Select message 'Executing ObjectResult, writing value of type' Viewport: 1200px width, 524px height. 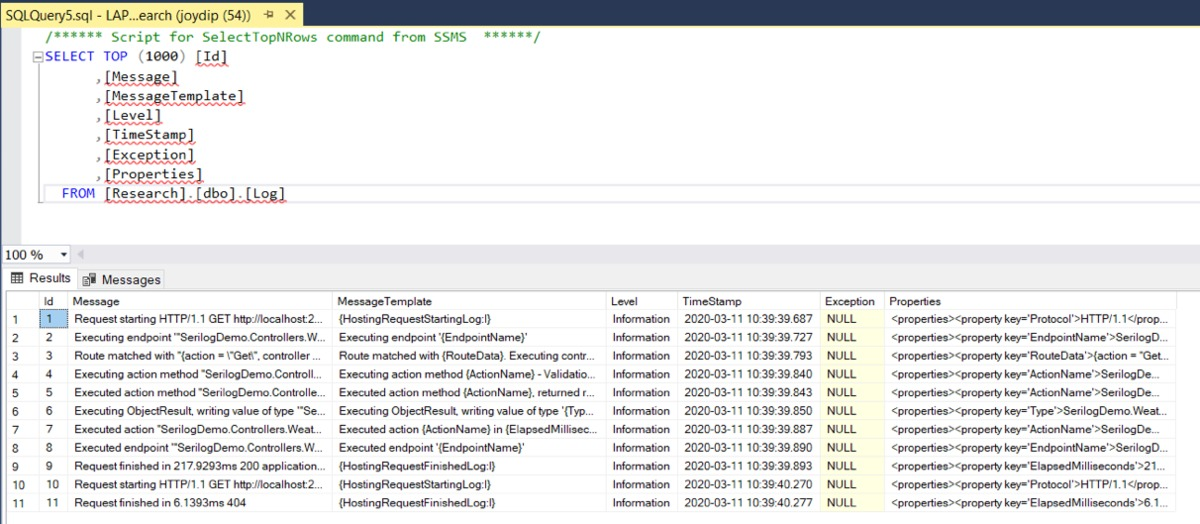[x=200, y=411]
